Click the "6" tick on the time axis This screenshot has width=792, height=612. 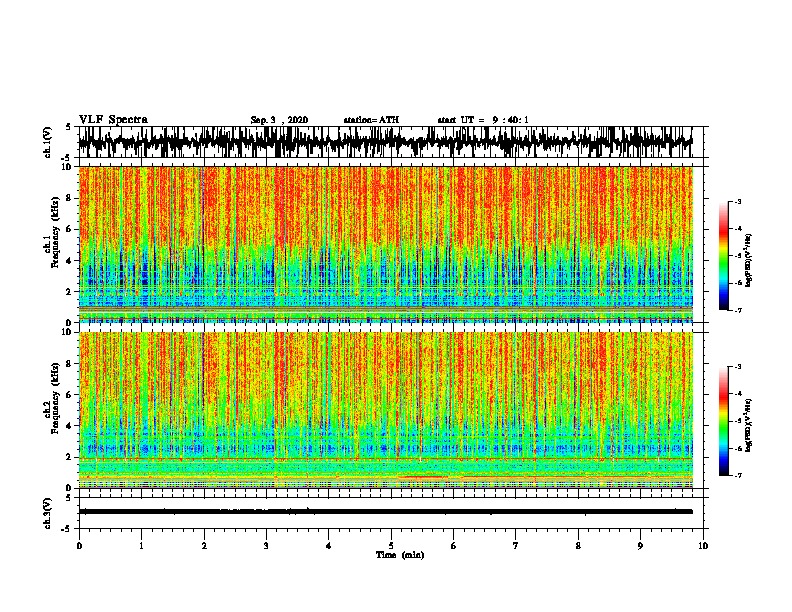453,546
